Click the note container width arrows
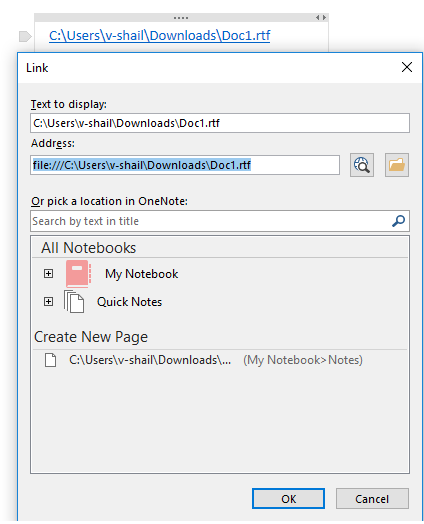 (321, 17)
